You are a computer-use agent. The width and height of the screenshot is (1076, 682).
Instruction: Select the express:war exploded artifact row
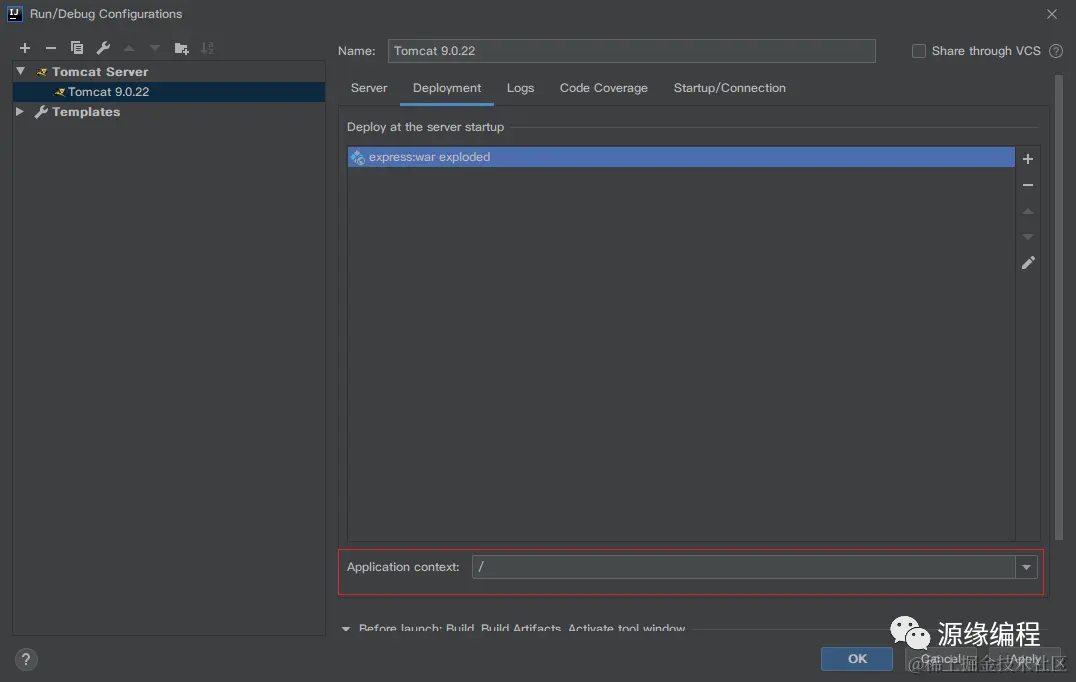[681, 157]
